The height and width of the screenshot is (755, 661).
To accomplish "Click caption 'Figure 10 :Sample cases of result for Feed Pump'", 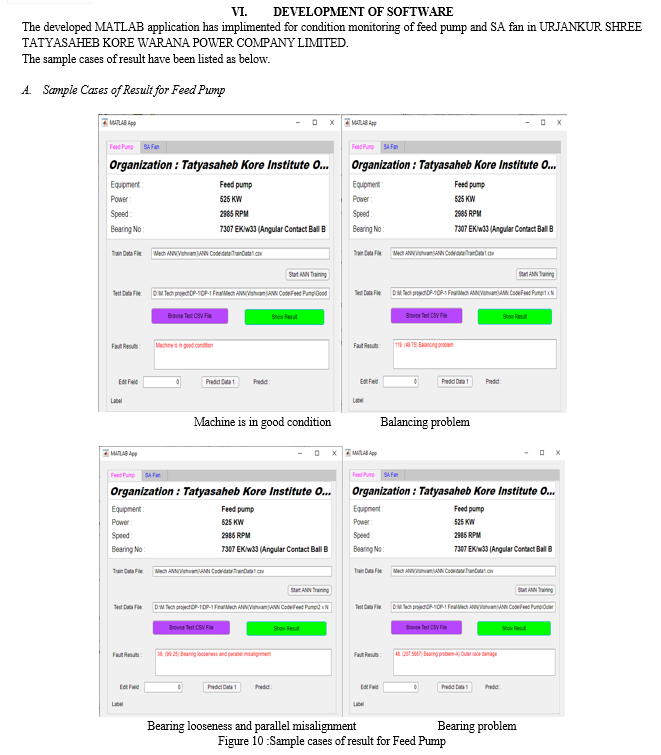I will tap(332, 741).
